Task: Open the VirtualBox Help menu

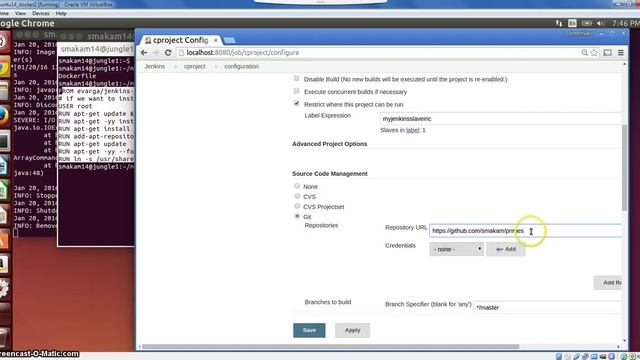Action: (61, 13)
